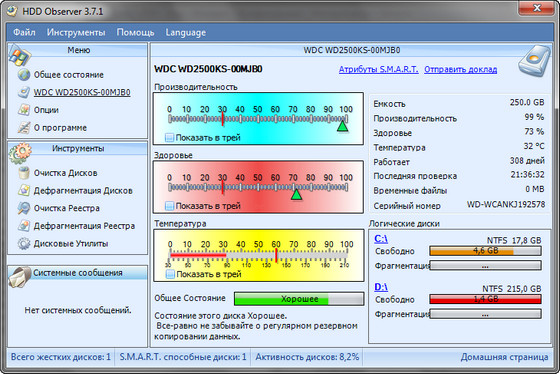This screenshot has height=374, width=560.
Task: Open the Файл menu
Action: pyautogui.click(x=24, y=33)
